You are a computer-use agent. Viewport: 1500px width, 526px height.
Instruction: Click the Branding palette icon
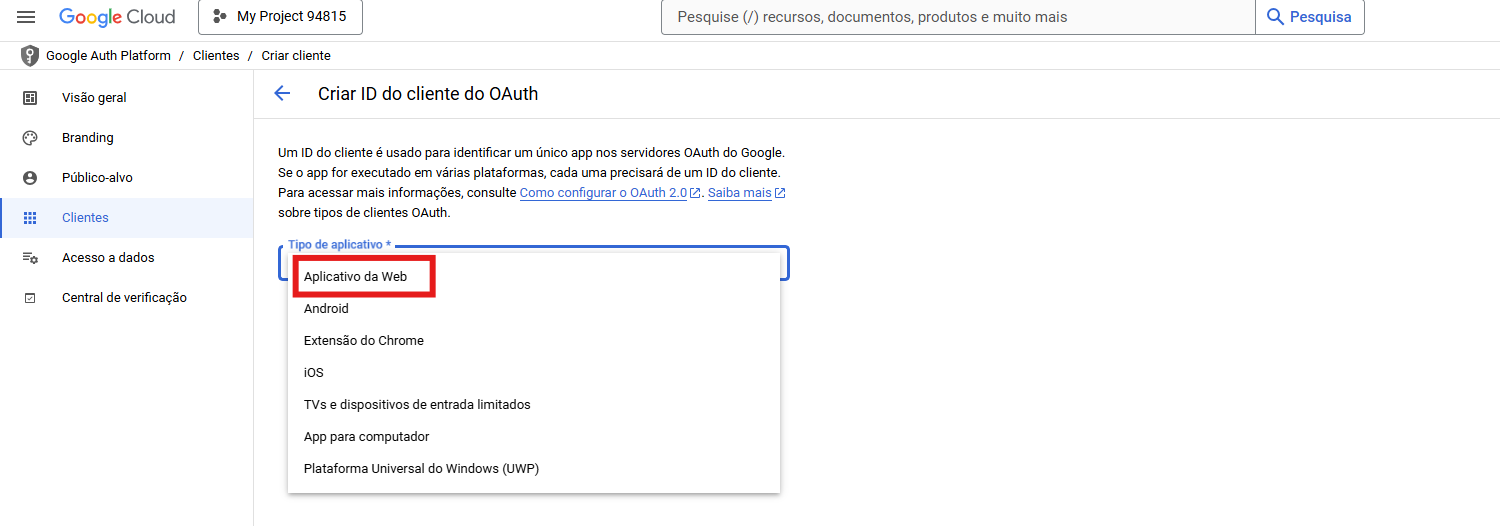click(x=30, y=138)
